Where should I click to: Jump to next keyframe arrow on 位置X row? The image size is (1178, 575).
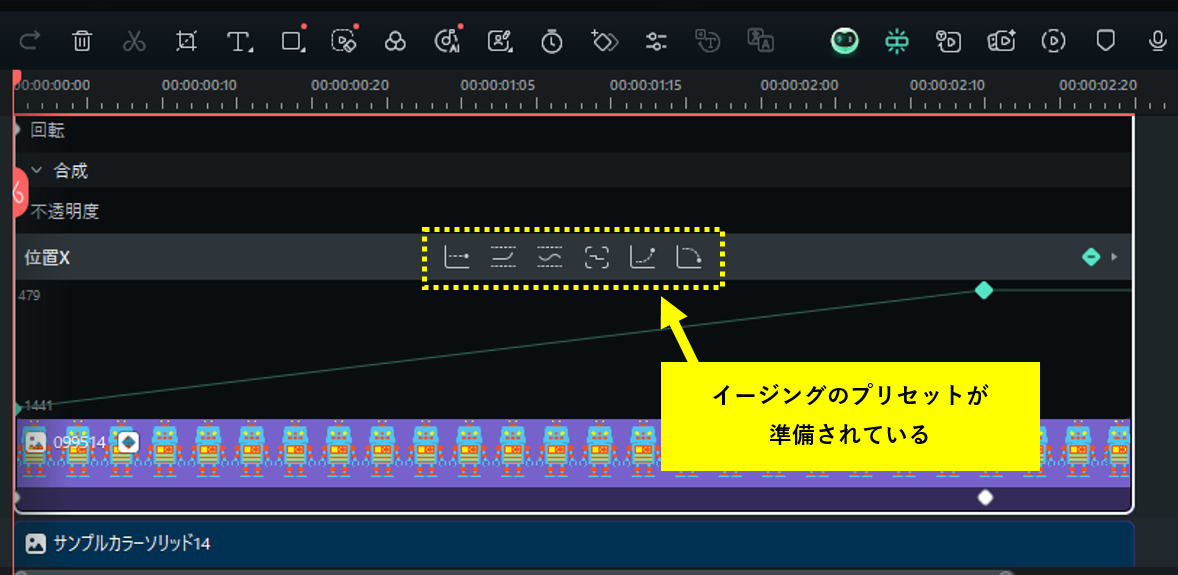click(1115, 257)
